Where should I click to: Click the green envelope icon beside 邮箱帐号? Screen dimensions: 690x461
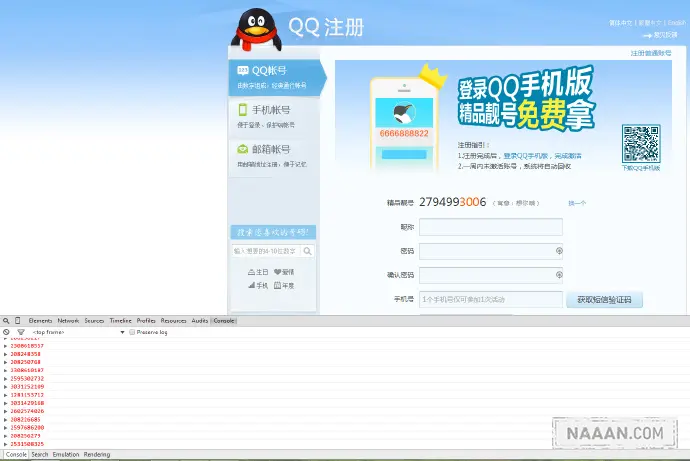[242, 149]
